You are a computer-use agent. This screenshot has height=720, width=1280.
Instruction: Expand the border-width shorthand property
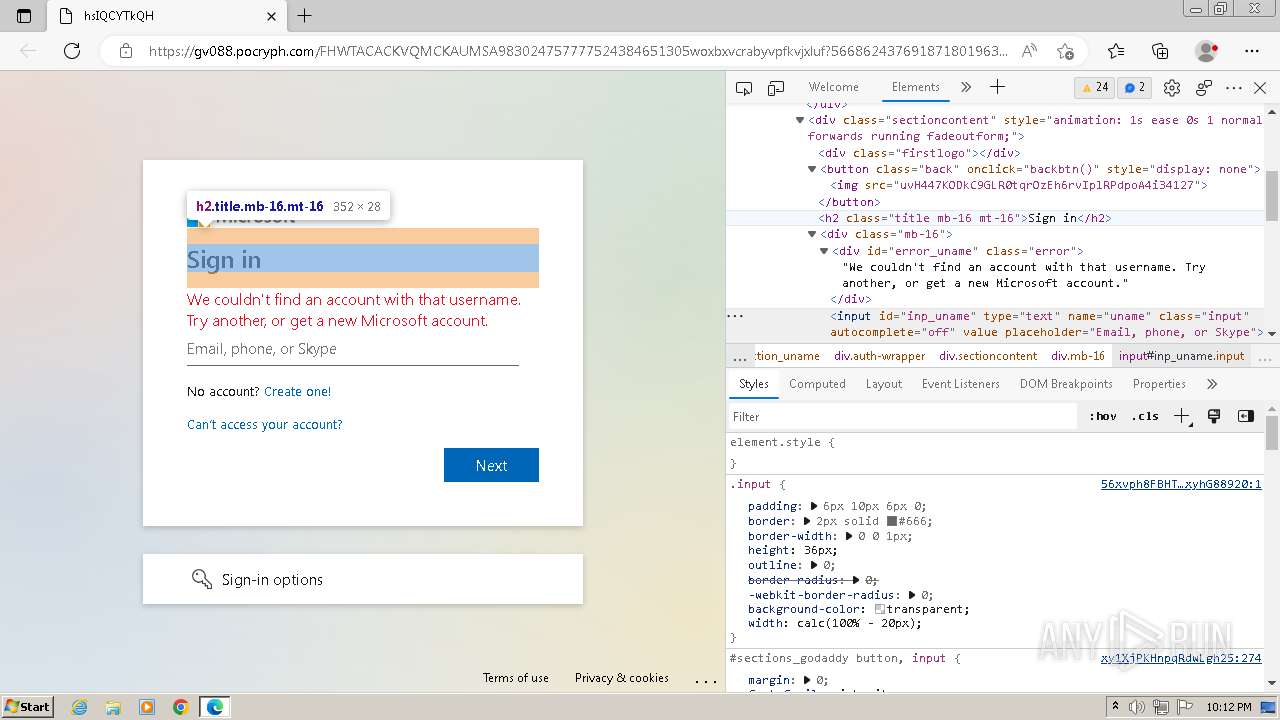tap(848, 536)
